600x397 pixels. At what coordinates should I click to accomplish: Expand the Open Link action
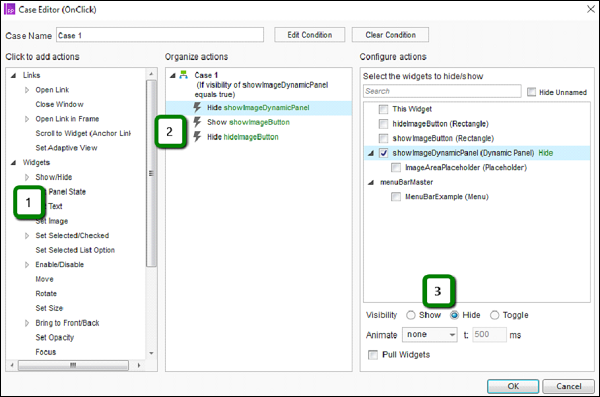click(x=27, y=90)
